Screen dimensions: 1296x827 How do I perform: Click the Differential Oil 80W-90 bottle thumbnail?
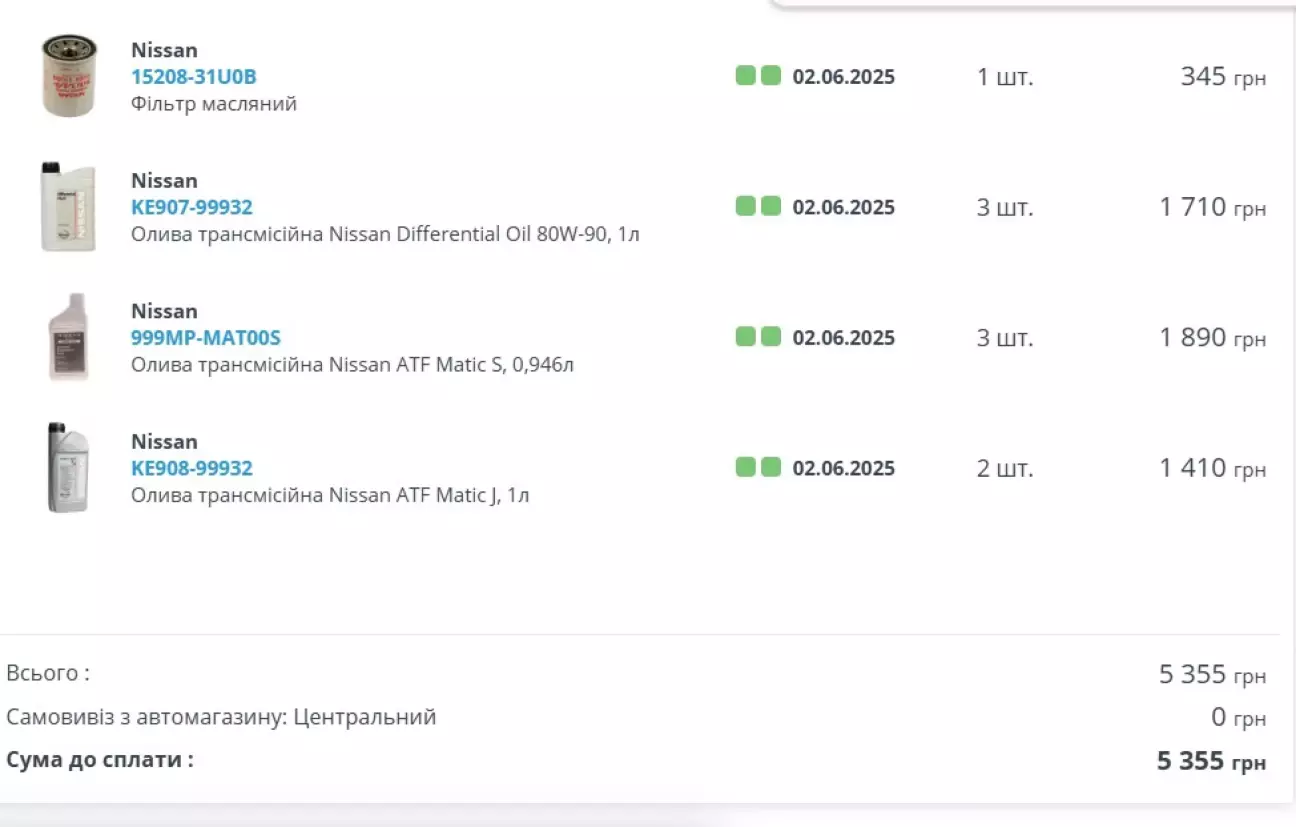pos(68,207)
